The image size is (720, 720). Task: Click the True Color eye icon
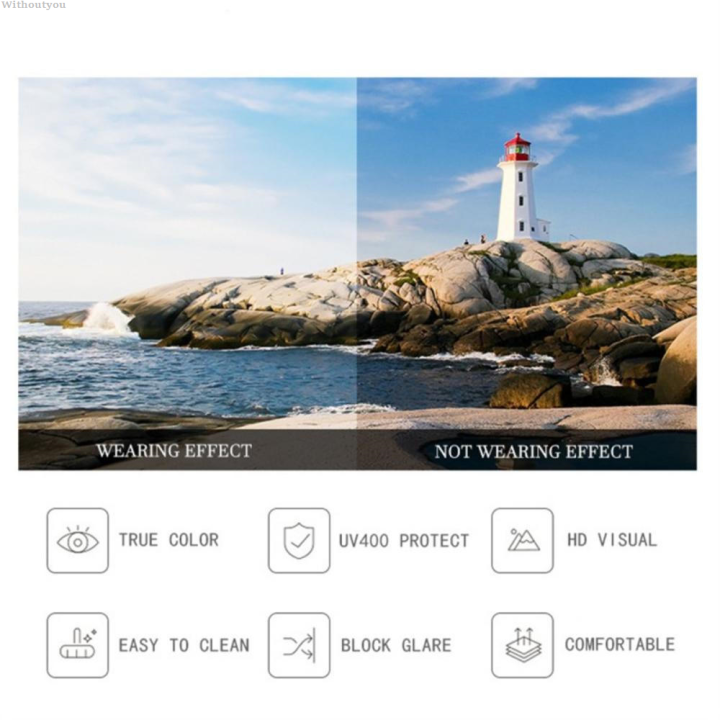tap(78, 540)
